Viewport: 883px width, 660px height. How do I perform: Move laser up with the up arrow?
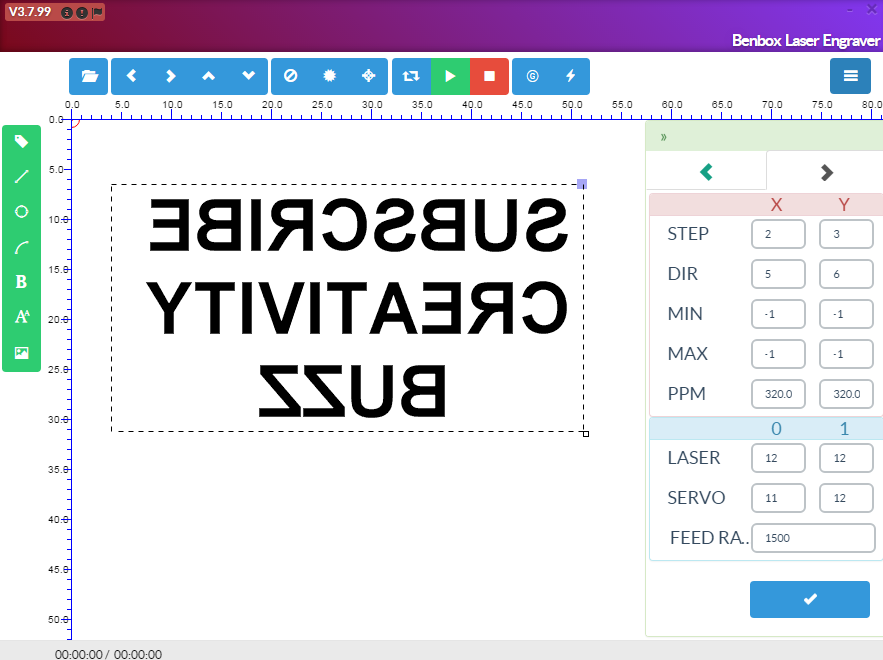click(209, 76)
